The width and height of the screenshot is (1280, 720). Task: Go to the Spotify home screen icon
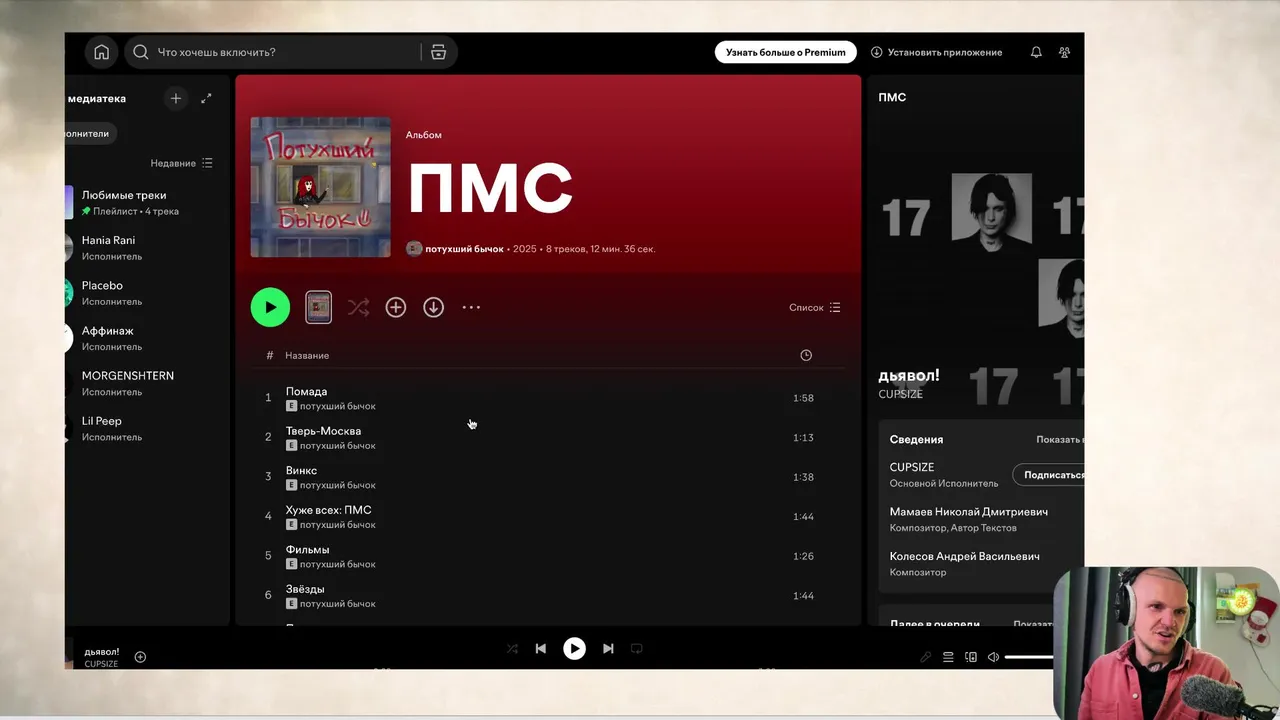pyautogui.click(x=101, y=52)
